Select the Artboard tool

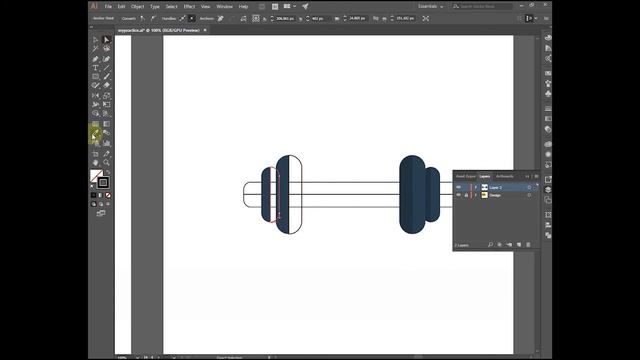(95, 154)
